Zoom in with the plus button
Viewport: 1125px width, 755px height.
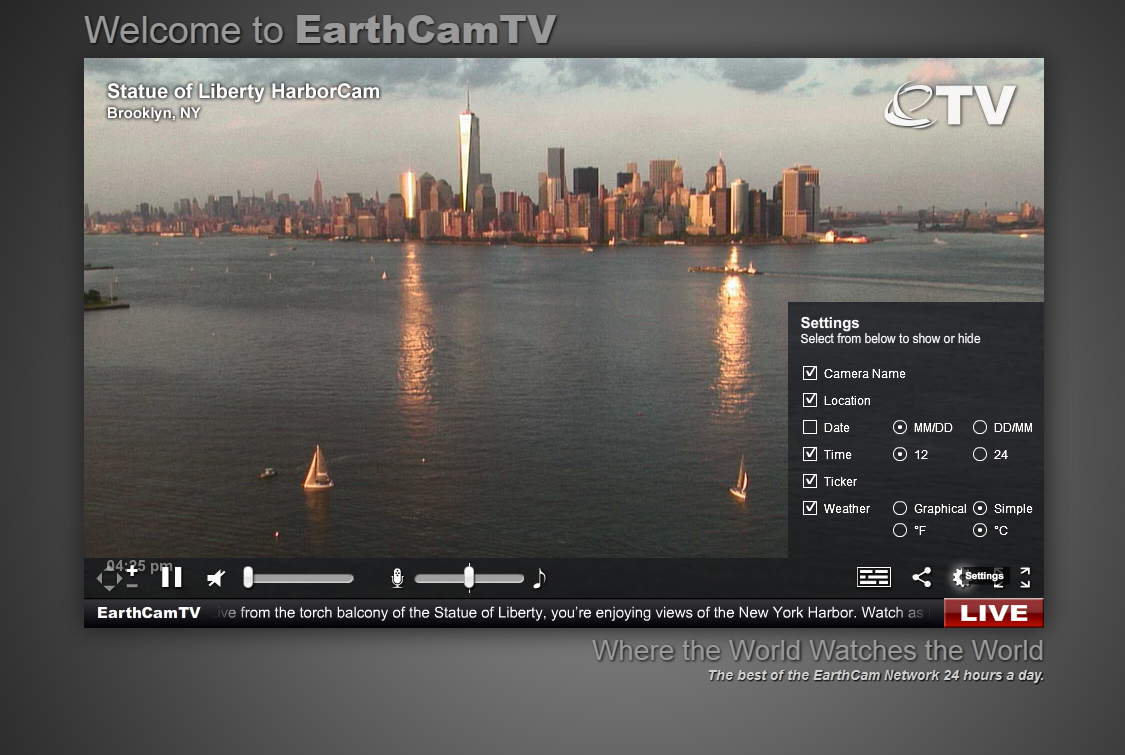click(132, 571)
